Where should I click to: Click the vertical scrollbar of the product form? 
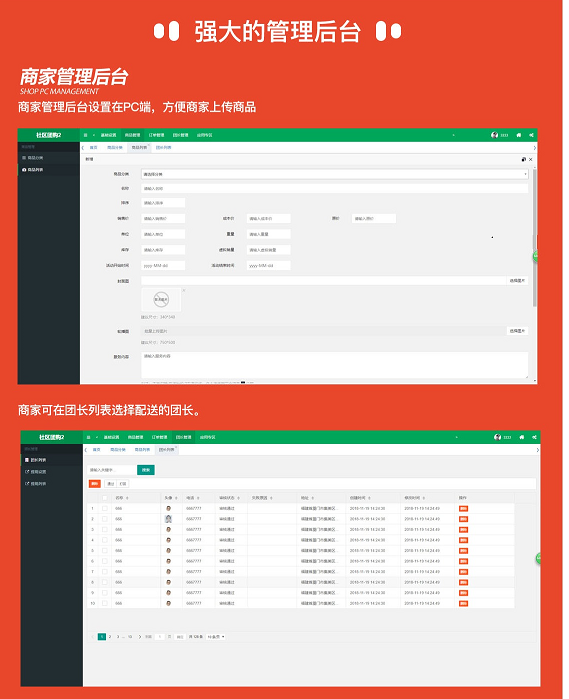pos(535,236)
